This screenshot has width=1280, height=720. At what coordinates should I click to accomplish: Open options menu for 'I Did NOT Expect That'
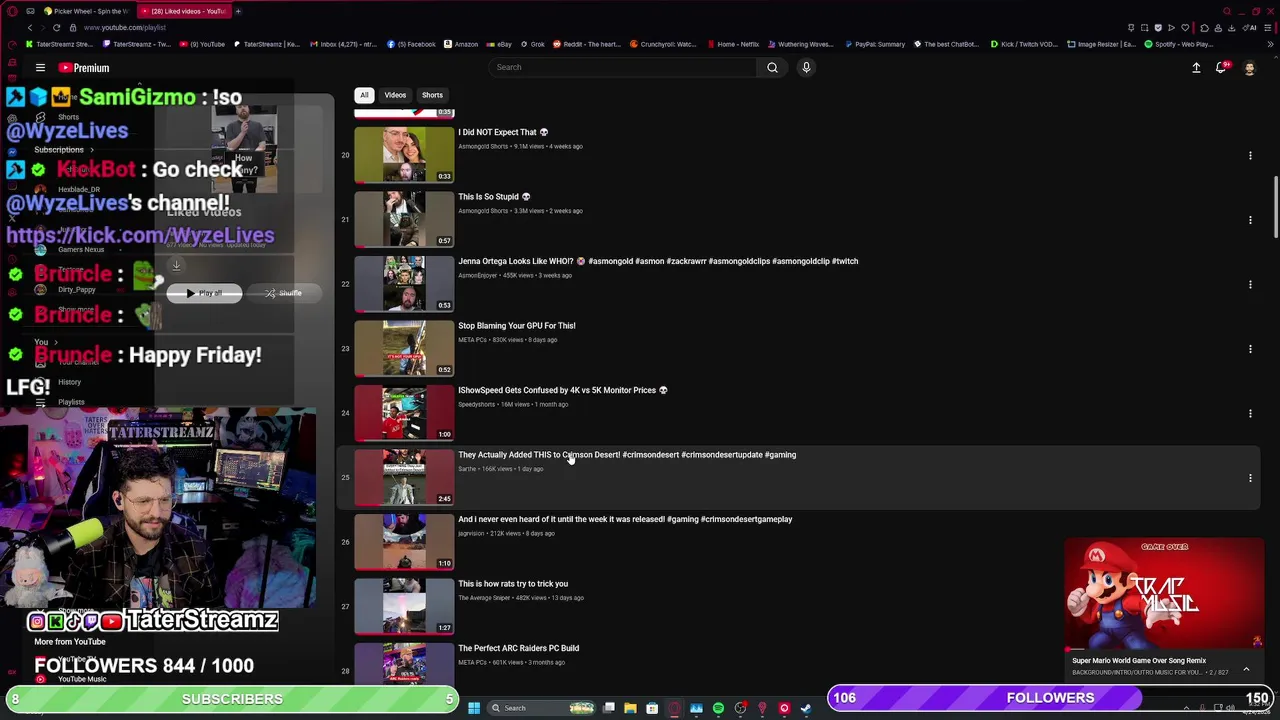pyautogui.click(x=1250, y=155)
